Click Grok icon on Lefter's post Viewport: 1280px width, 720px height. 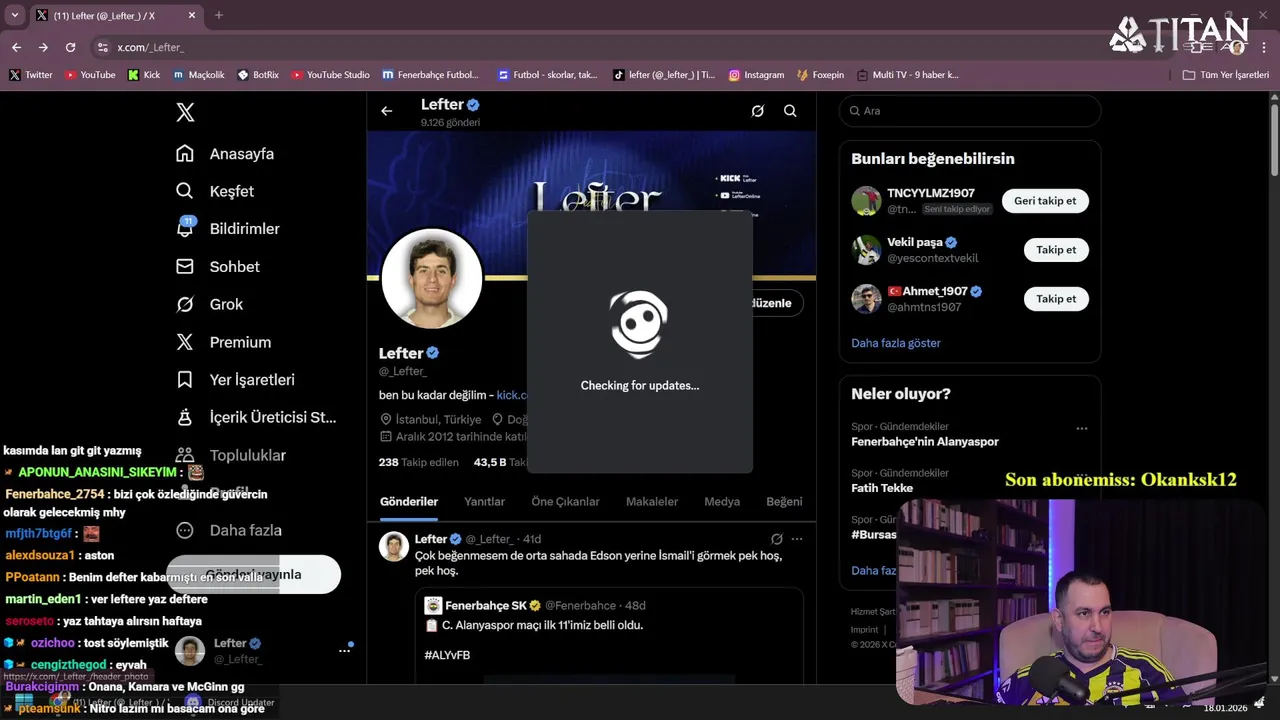776,539
